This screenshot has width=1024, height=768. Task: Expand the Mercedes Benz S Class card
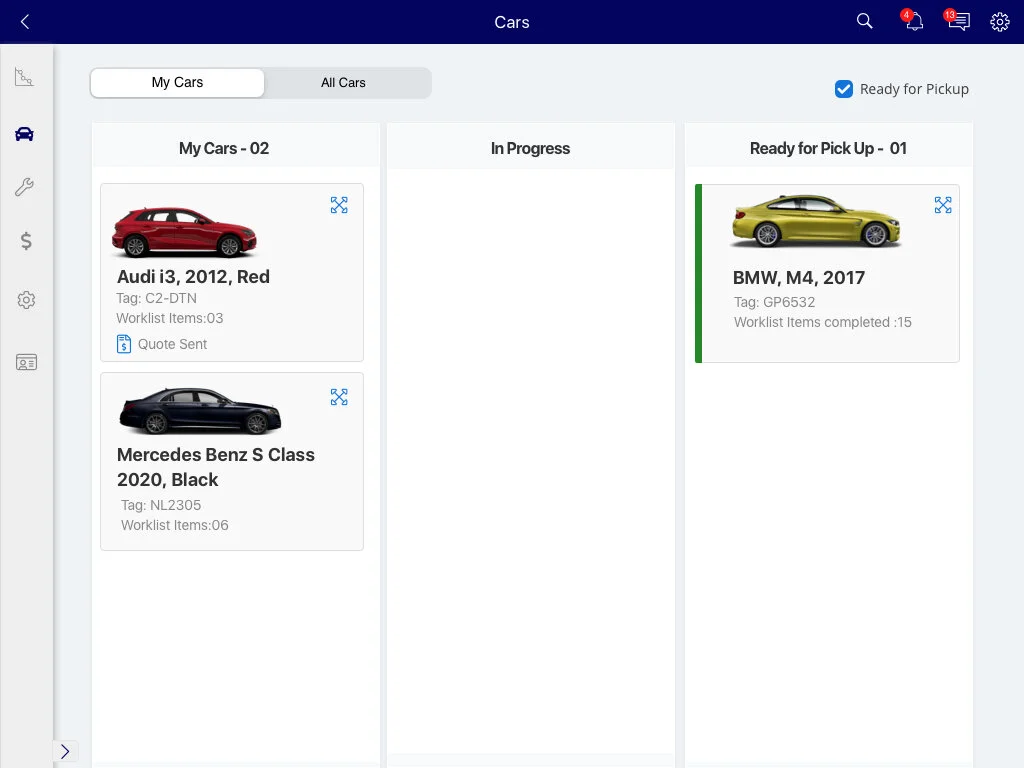pos(339,397)
